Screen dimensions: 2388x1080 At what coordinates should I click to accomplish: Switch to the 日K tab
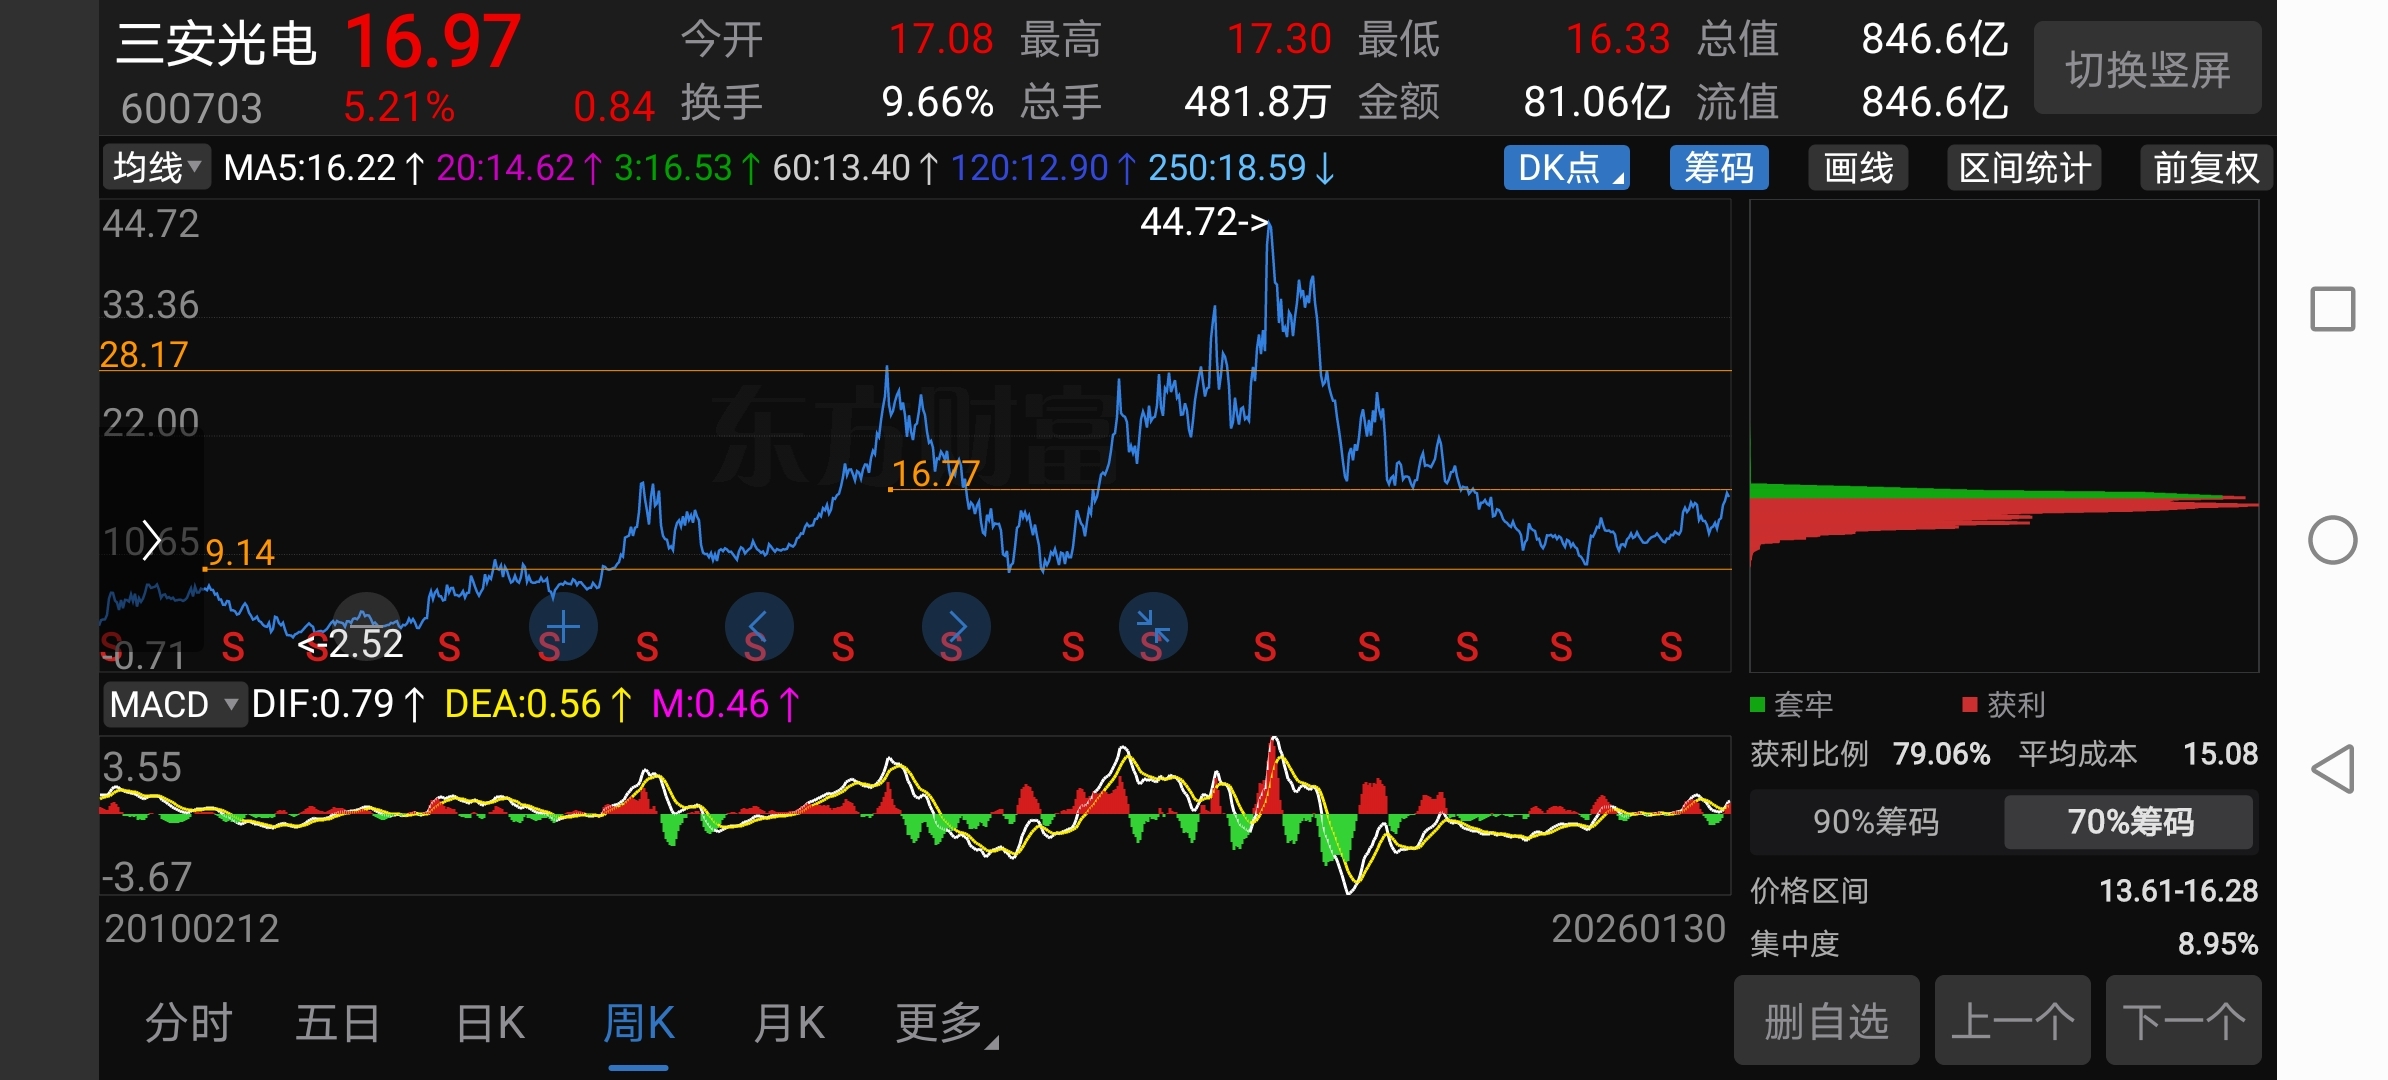click(x=490, y=1024)
